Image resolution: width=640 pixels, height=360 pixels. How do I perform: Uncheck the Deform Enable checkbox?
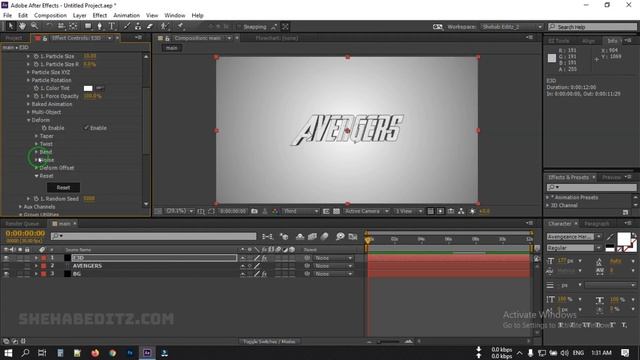[87, 128]
